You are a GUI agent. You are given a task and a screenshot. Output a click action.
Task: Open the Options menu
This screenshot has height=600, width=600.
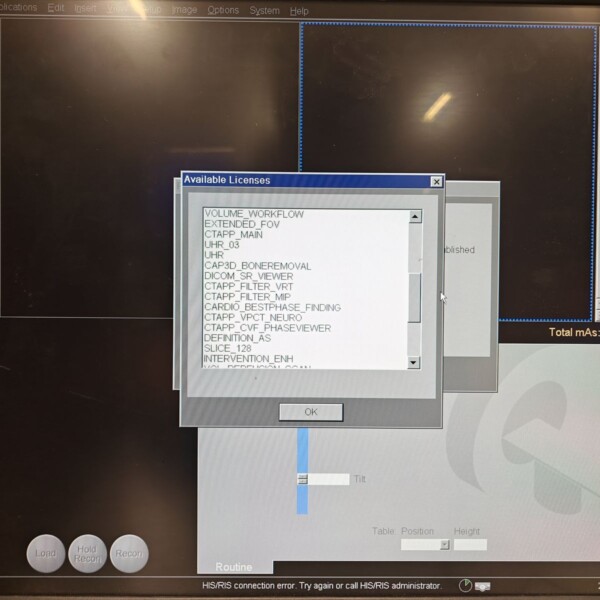[x=223, y=10]
